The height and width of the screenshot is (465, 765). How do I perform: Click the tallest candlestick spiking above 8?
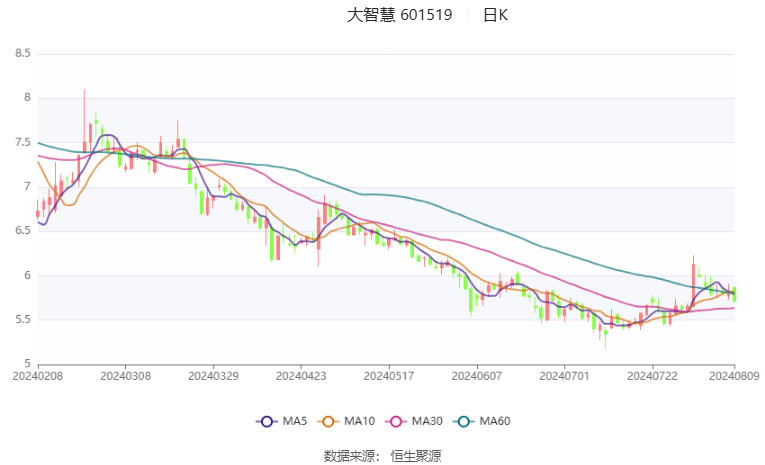point(84,122)
